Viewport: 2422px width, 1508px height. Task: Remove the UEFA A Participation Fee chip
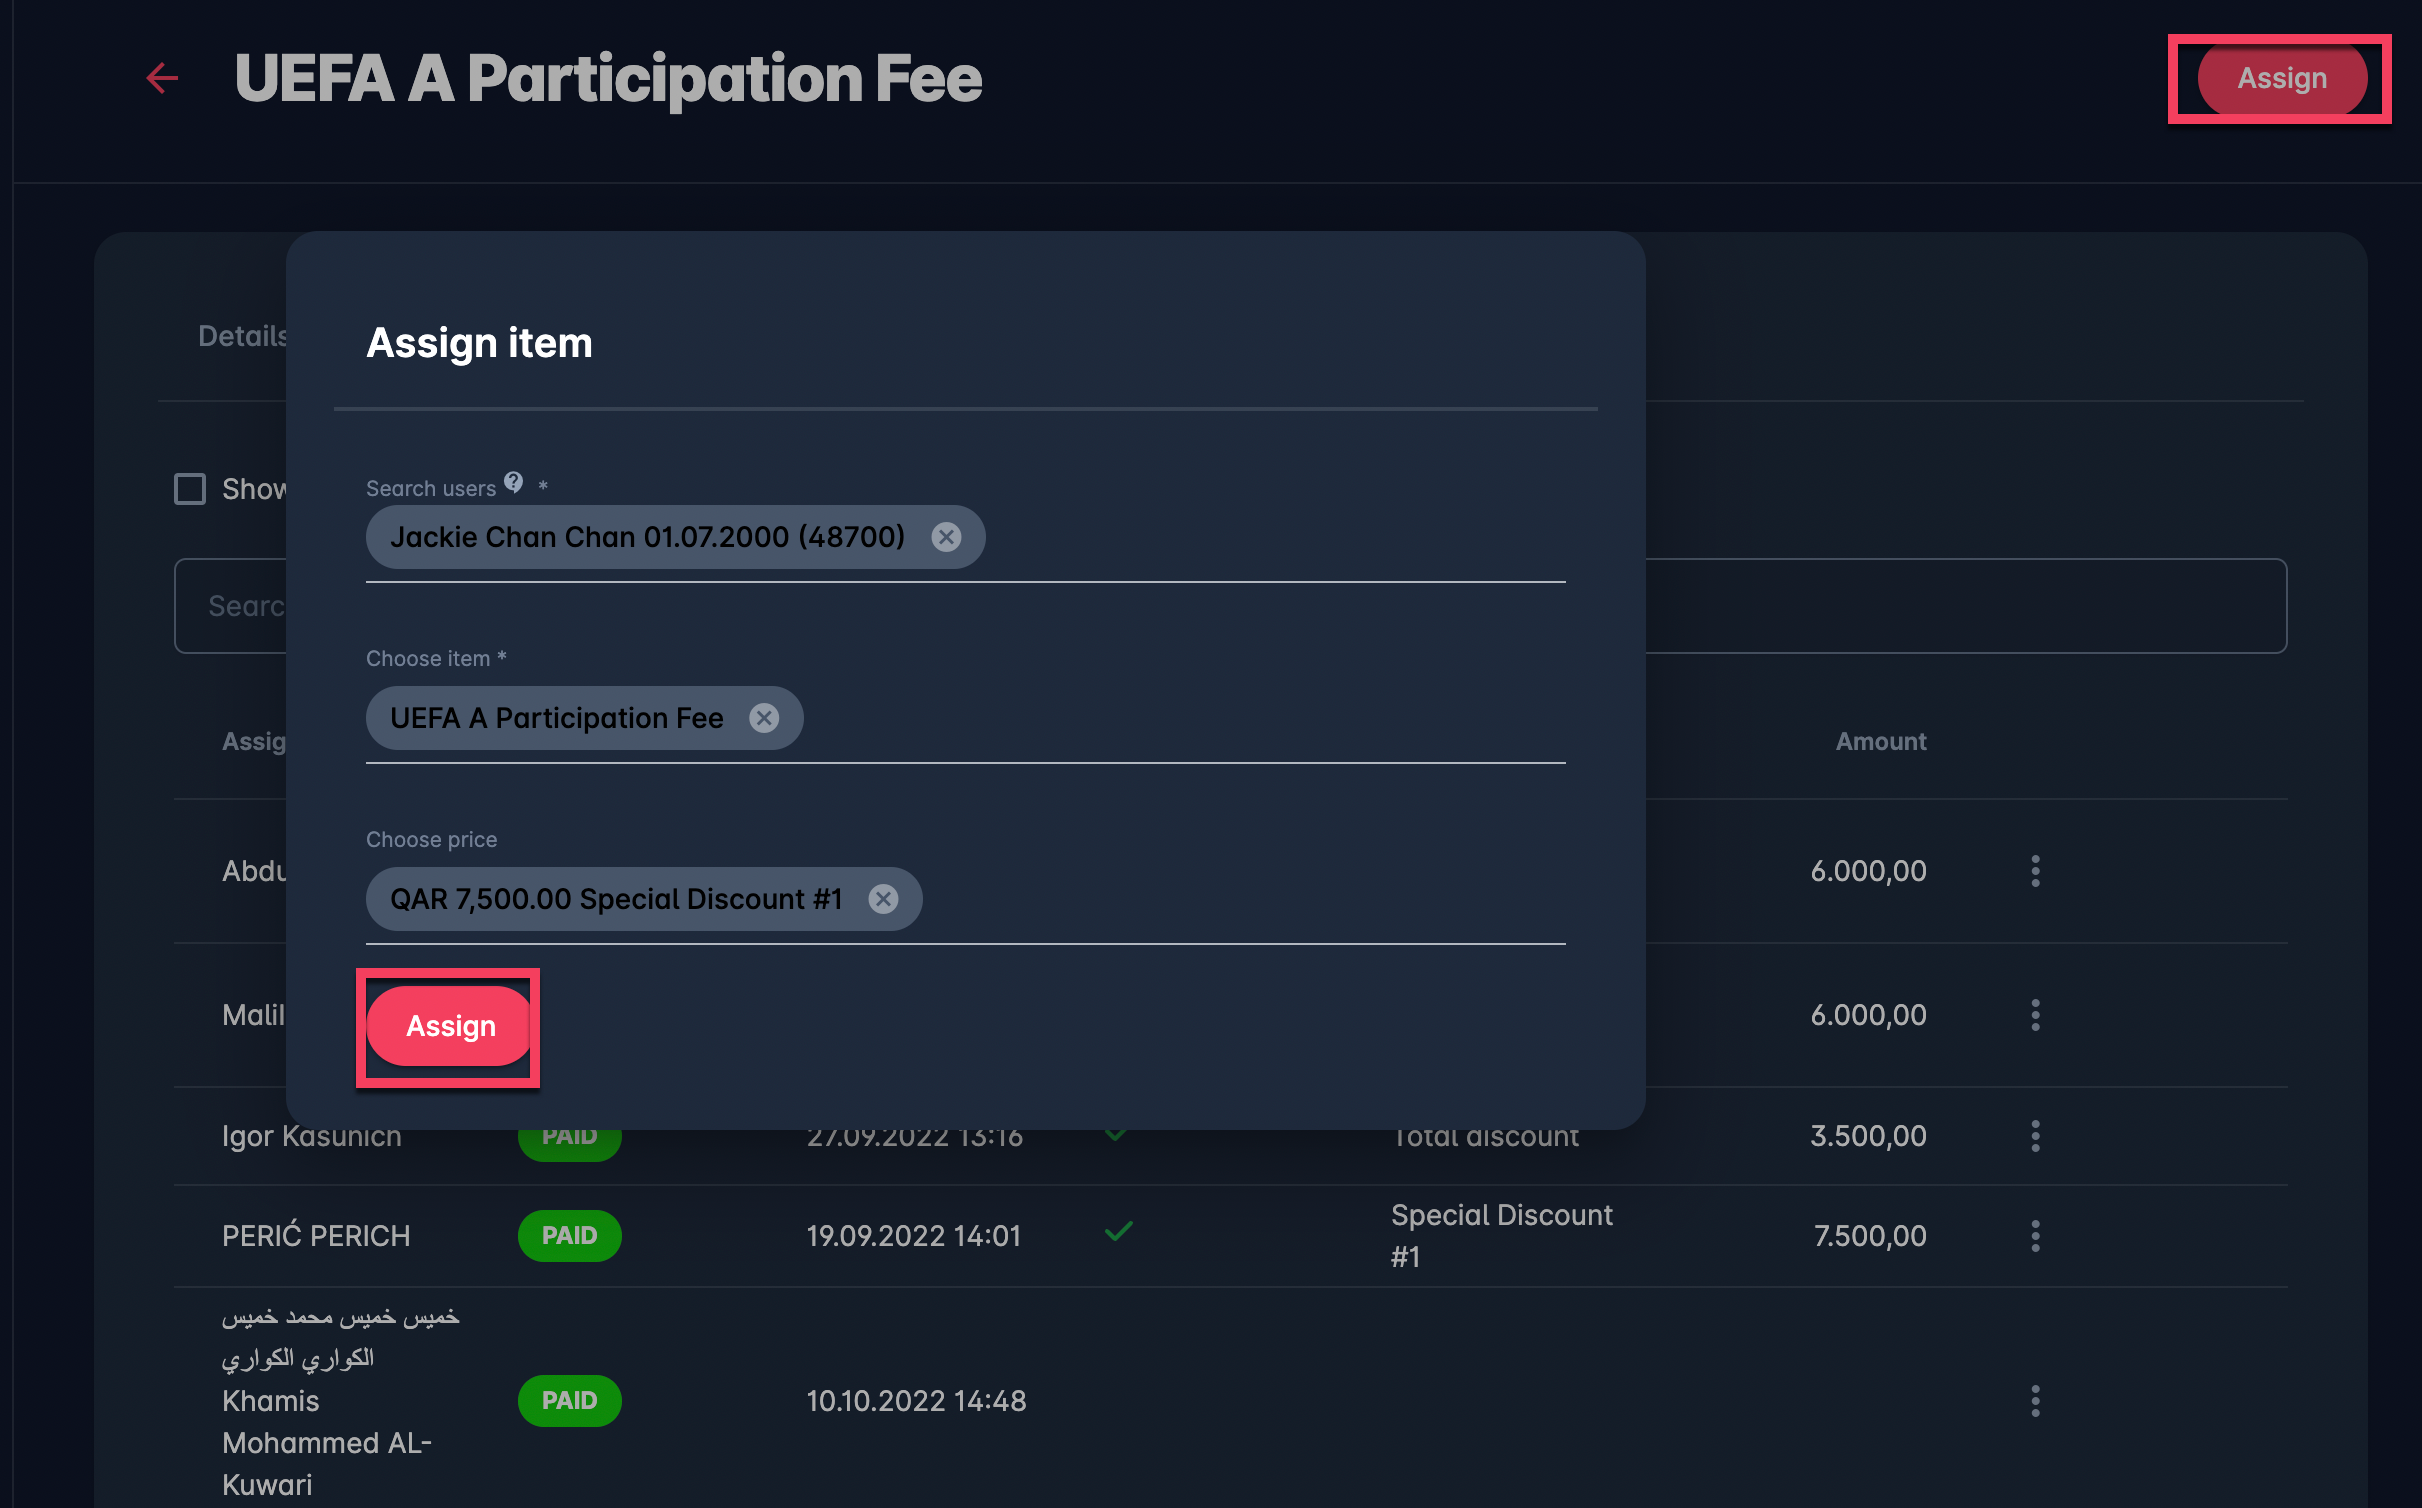pos(764,718)
